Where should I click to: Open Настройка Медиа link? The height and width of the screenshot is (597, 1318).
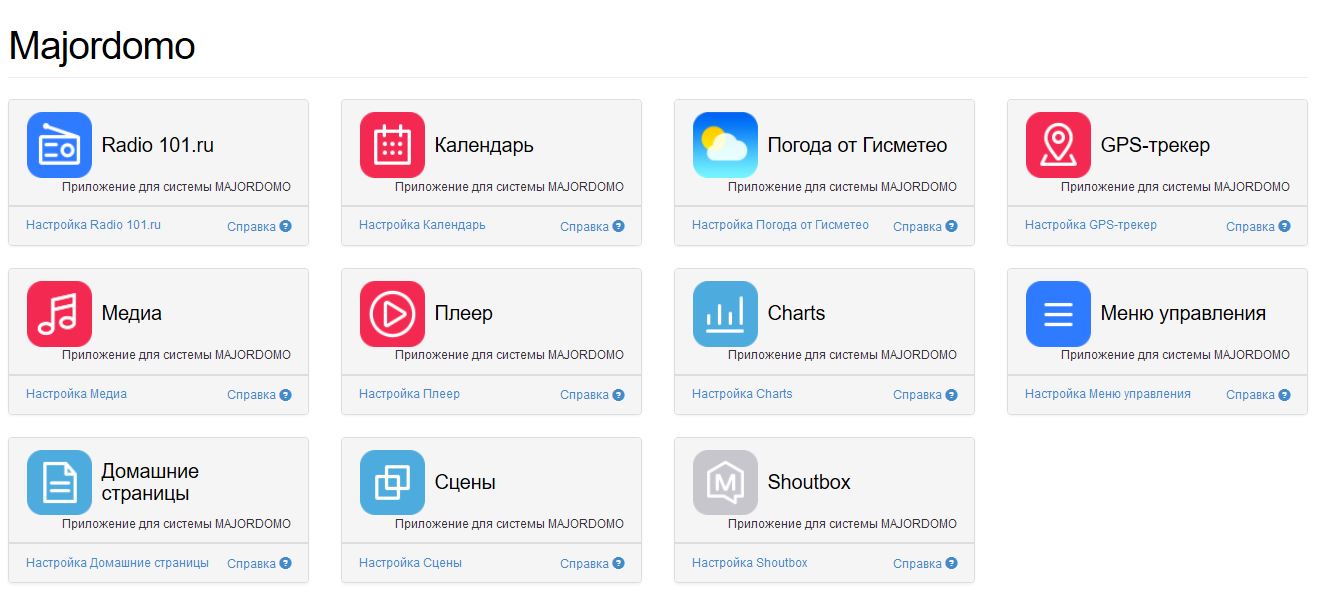pyautogui.click(x=76, y=394)
